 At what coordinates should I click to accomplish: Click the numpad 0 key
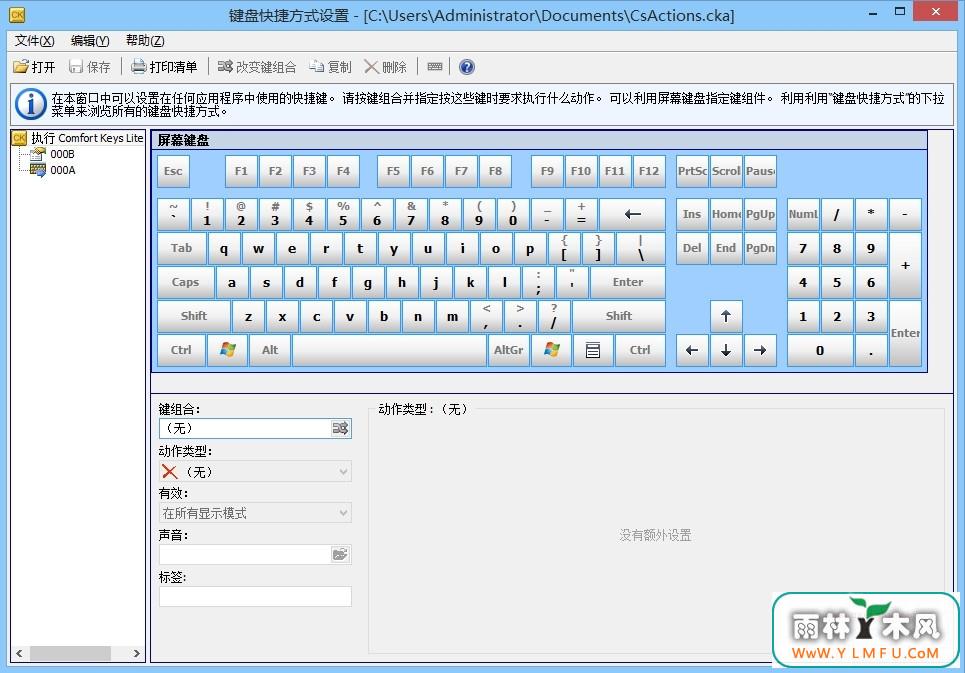(x=820, y=350)
